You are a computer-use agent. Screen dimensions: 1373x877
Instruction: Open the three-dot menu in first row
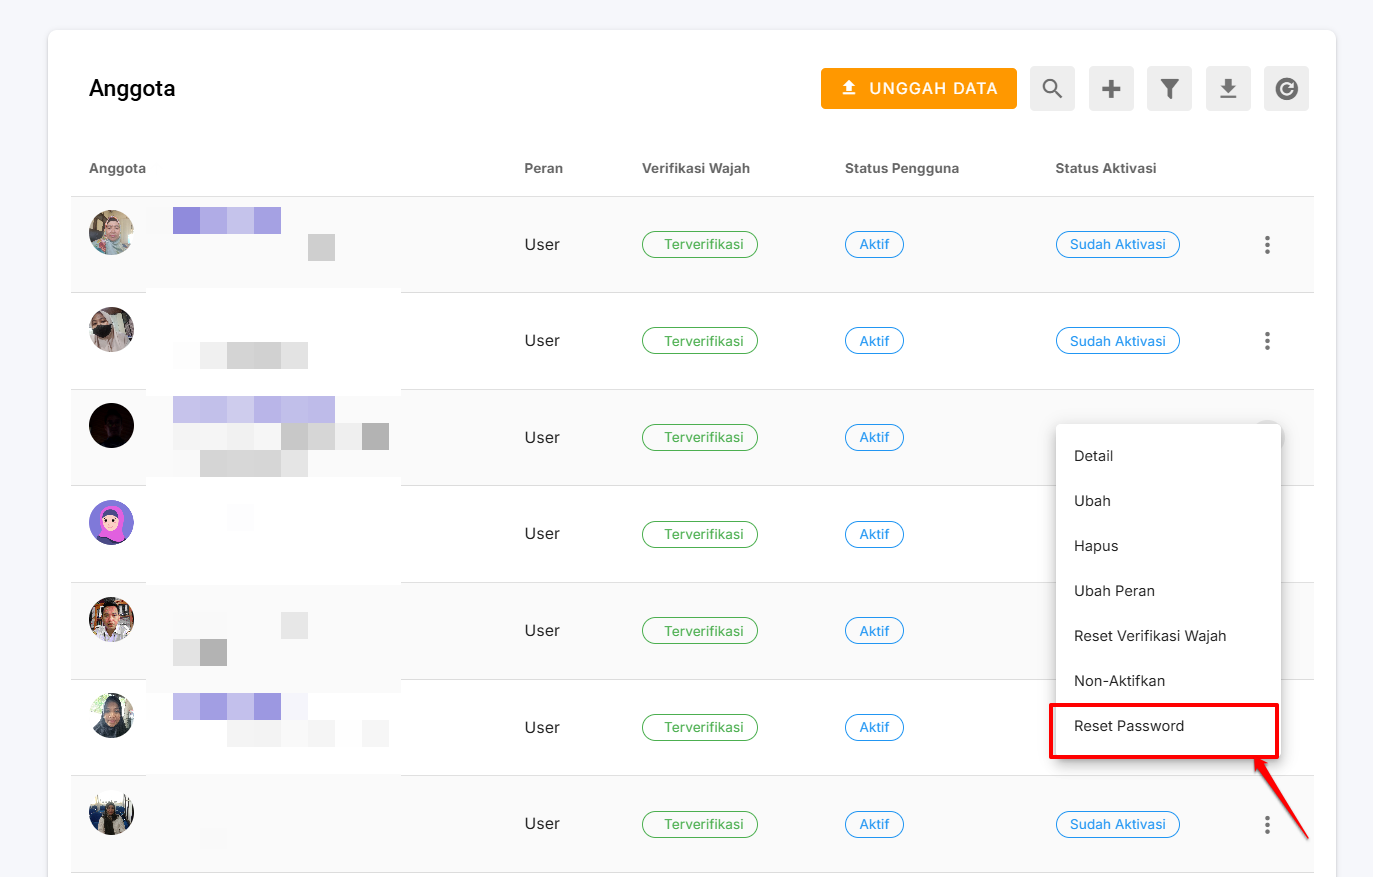point(1267,244)
